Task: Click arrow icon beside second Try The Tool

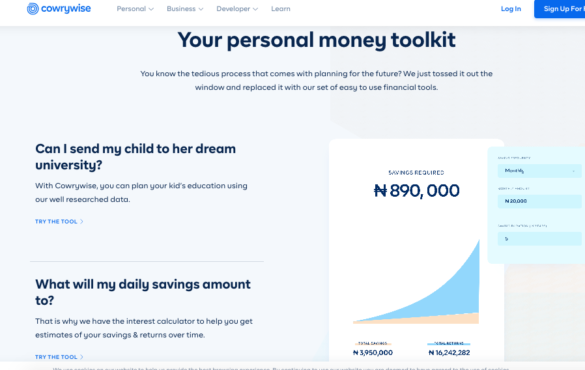Action: [82, 357]
